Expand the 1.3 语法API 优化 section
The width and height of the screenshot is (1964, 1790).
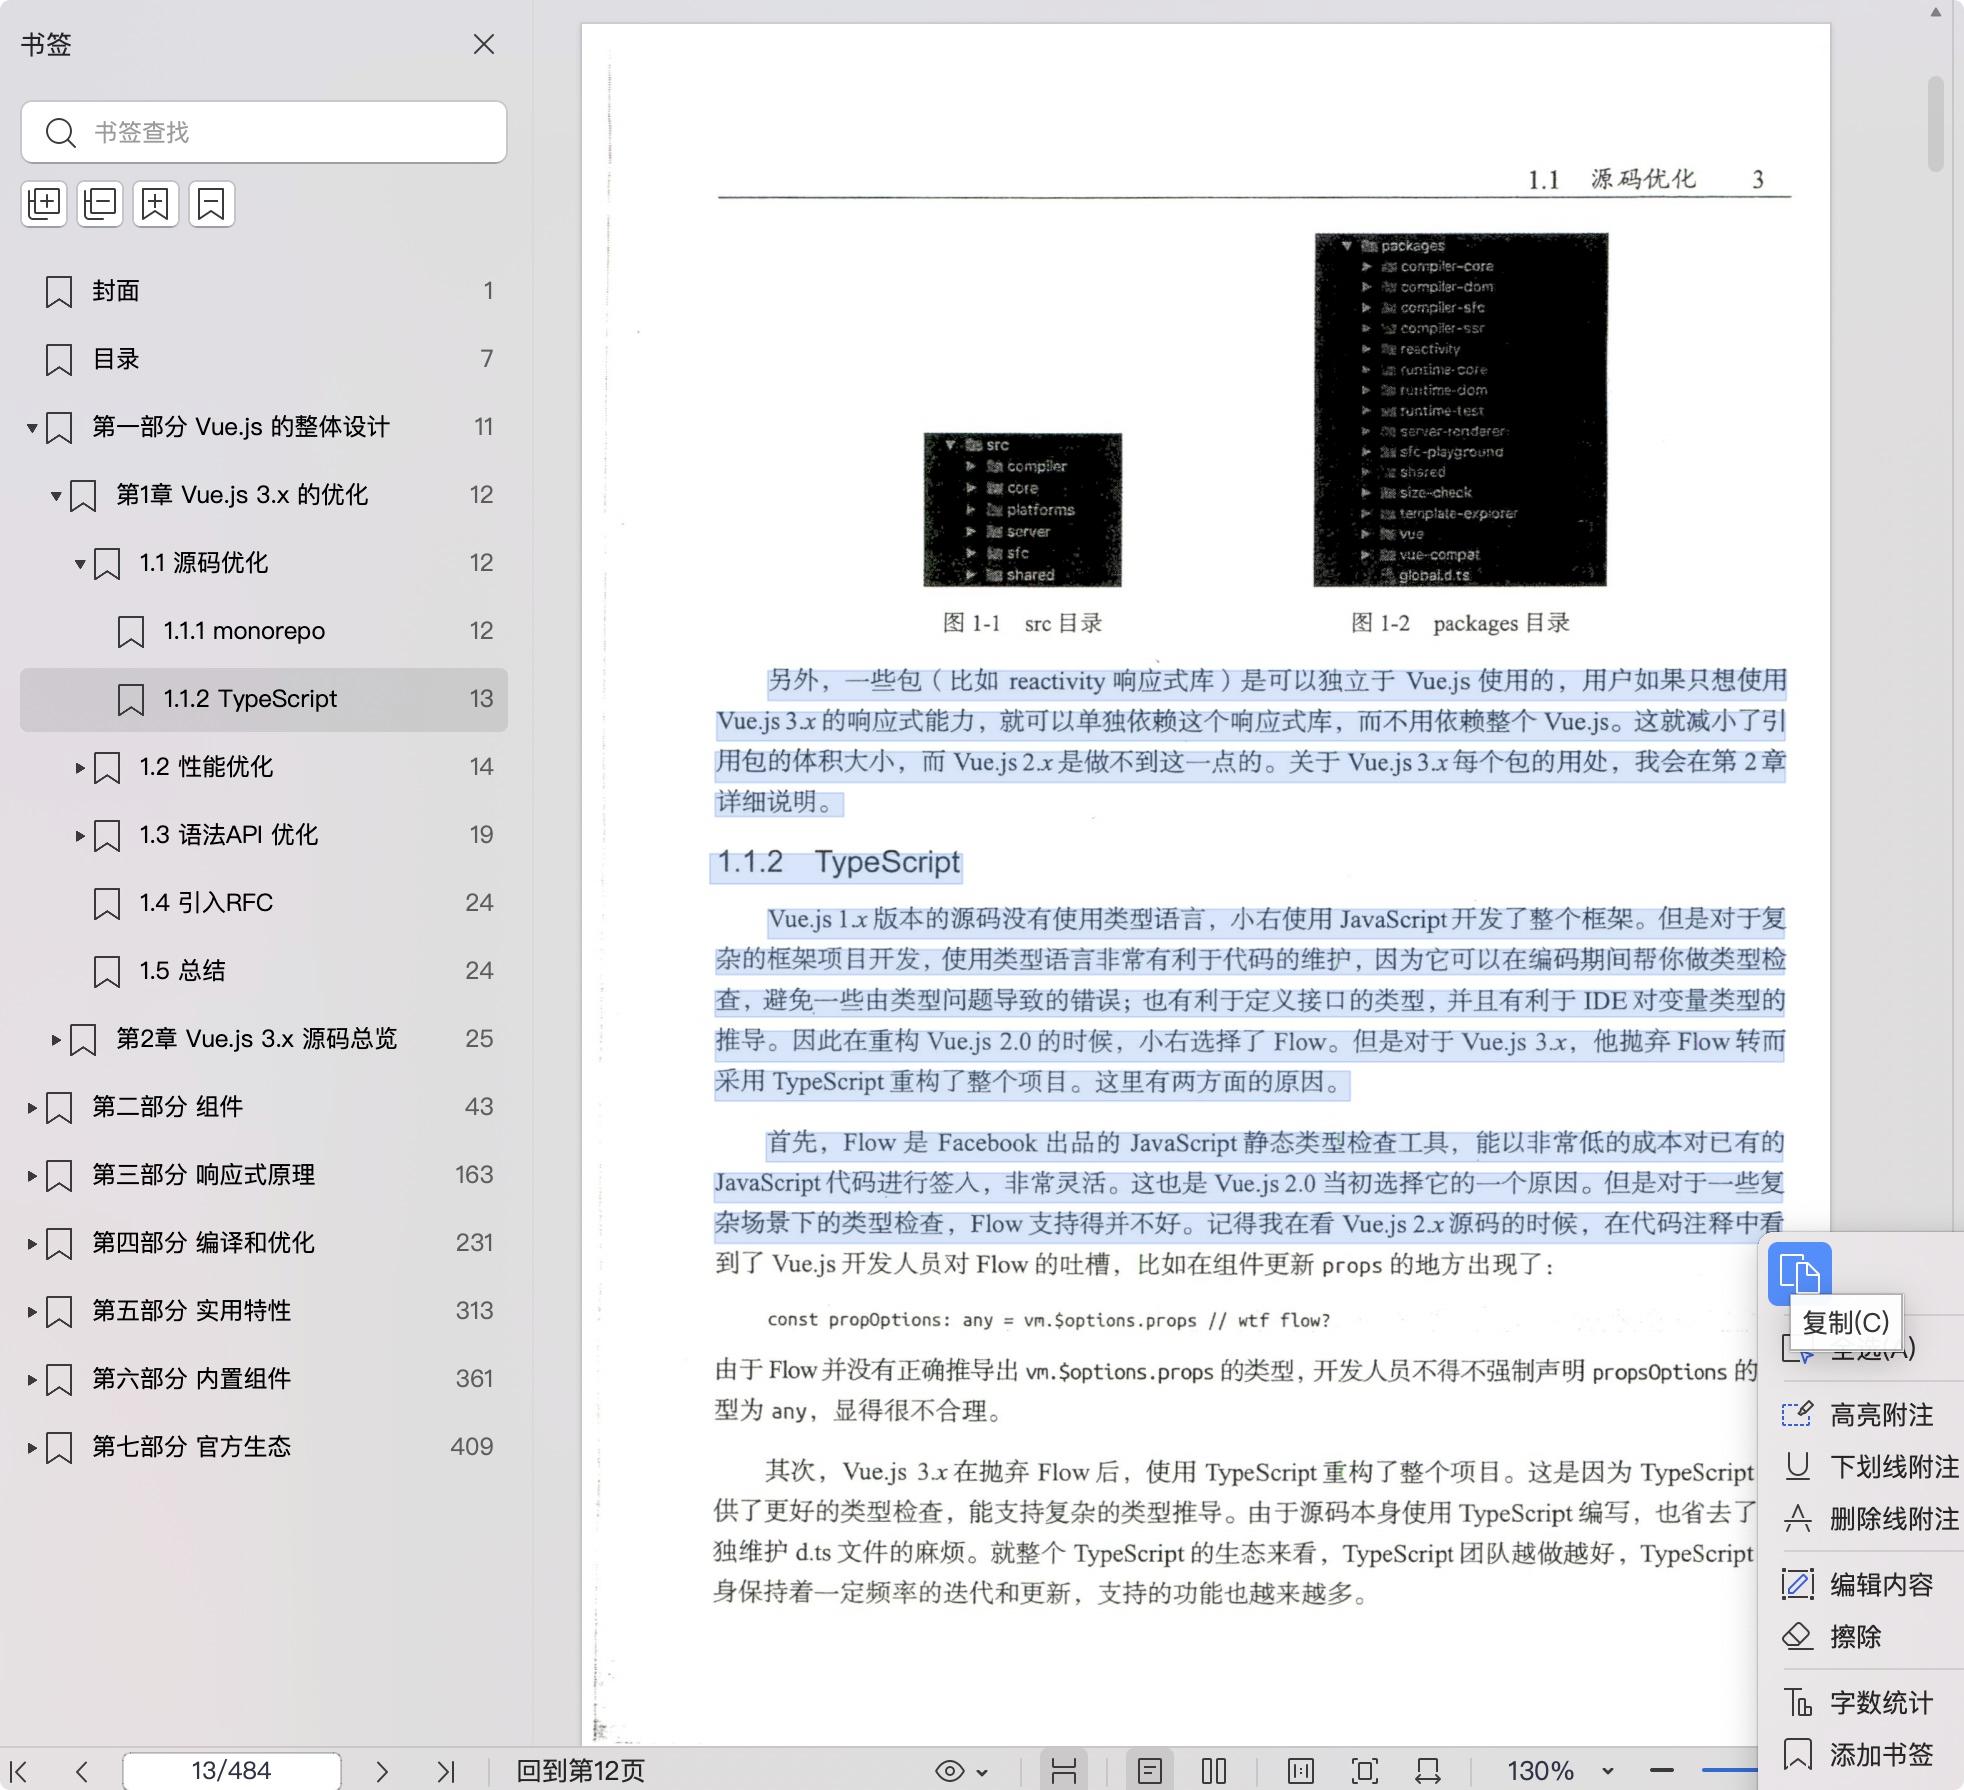point(80,836)
